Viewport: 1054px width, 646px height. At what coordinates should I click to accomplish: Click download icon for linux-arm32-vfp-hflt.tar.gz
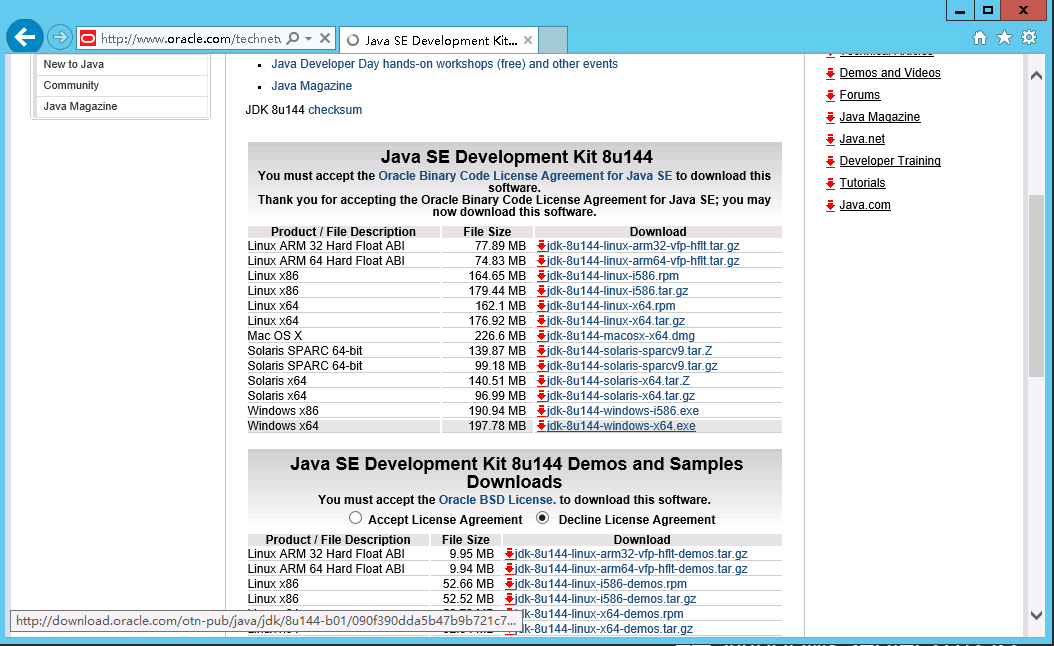point(541,246)
